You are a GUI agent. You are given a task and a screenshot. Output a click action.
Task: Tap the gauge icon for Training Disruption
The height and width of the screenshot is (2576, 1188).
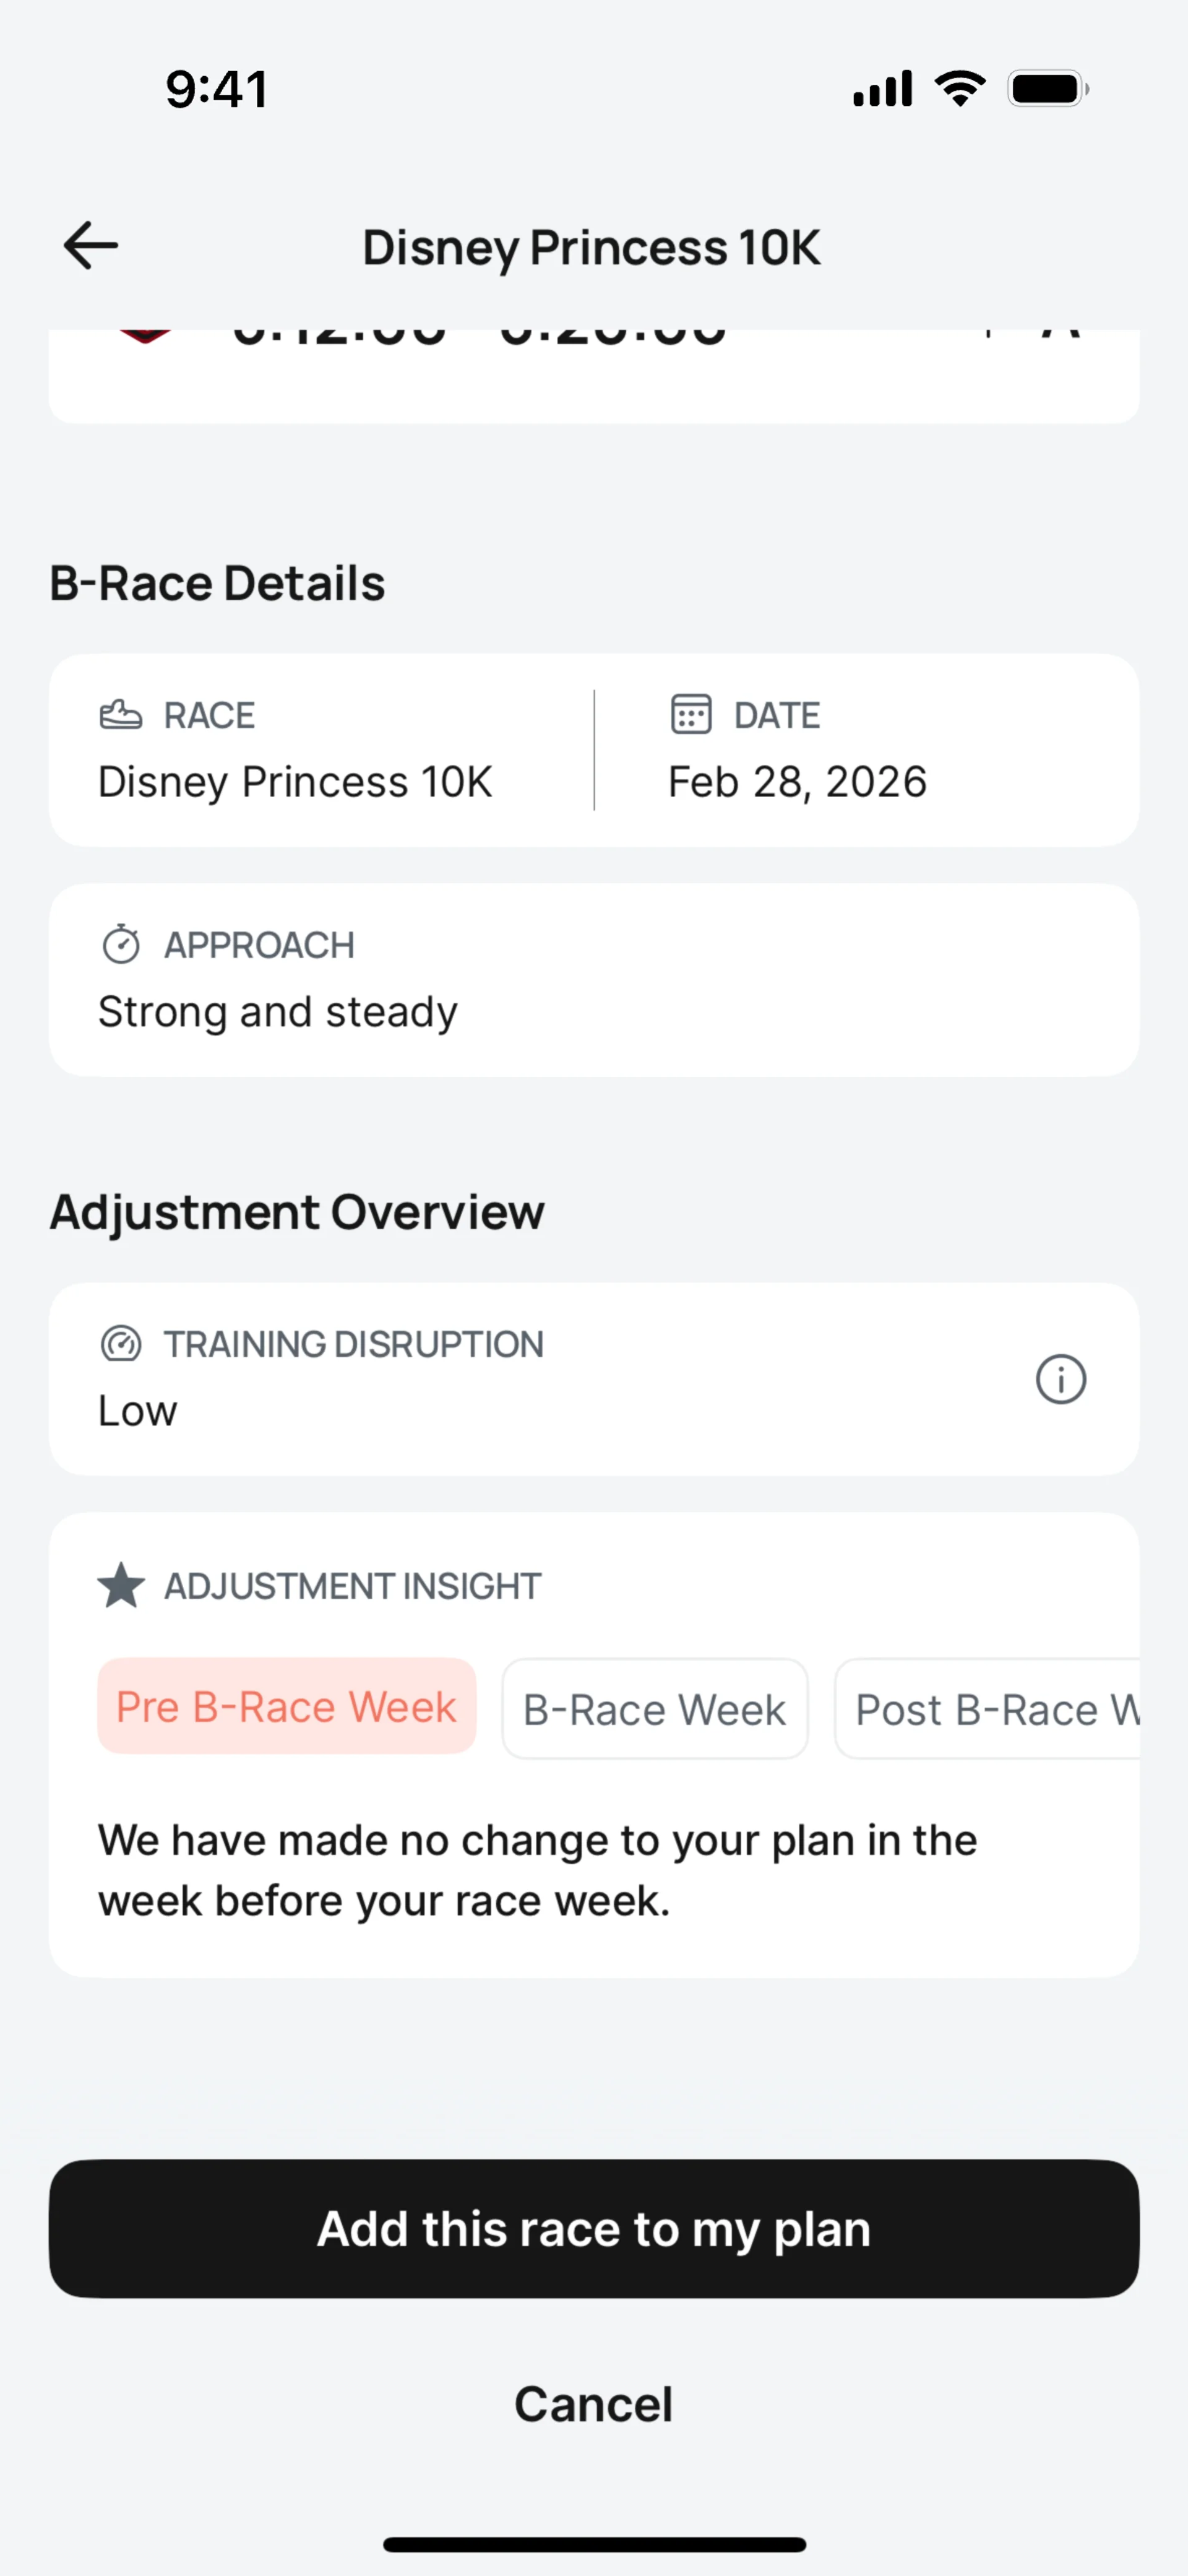[x=121, y=1344]
